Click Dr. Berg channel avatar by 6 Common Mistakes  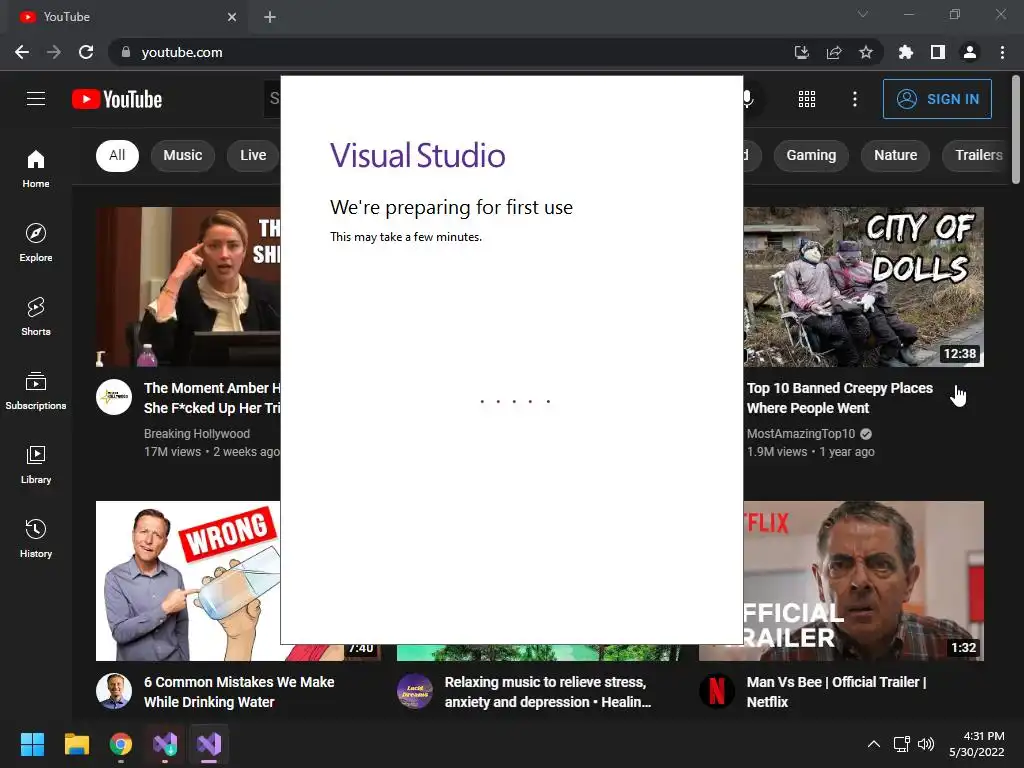[114, 691]
